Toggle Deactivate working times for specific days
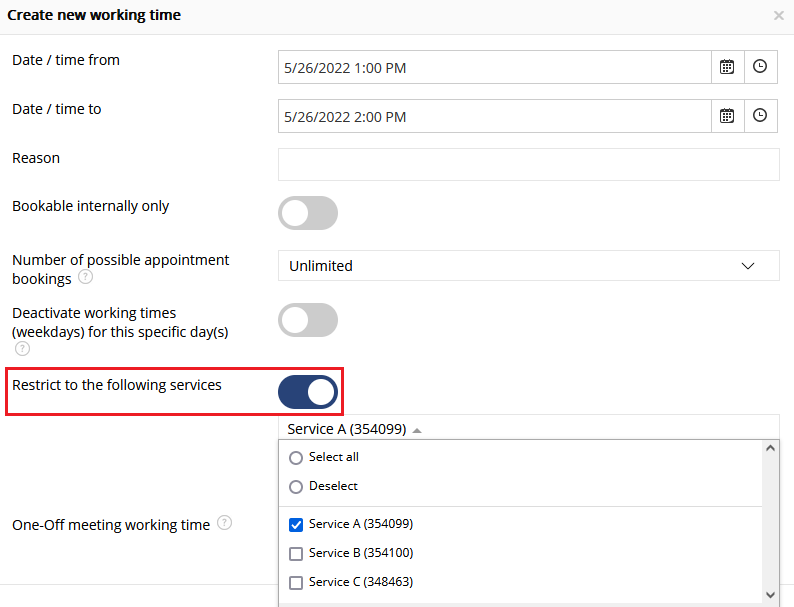 click(x=308, y=320)
